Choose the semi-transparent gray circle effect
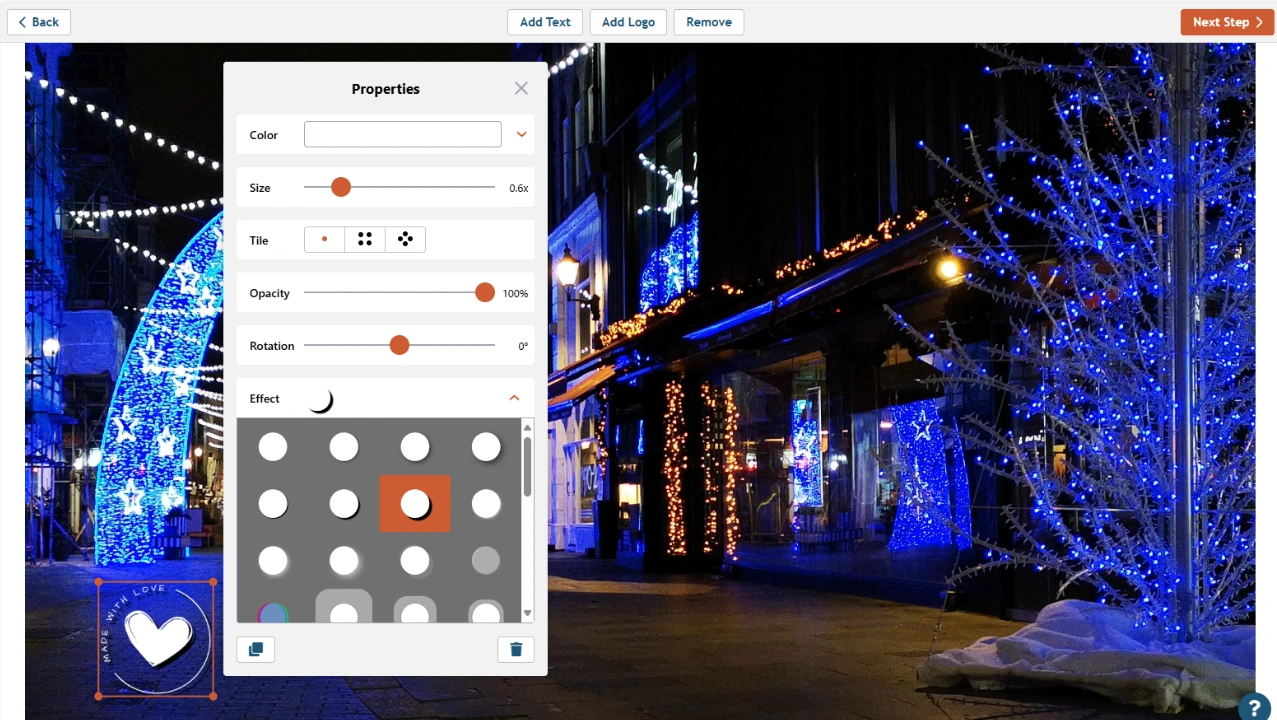Screen dimensions: 1277x720 click(x=486, y=560)
